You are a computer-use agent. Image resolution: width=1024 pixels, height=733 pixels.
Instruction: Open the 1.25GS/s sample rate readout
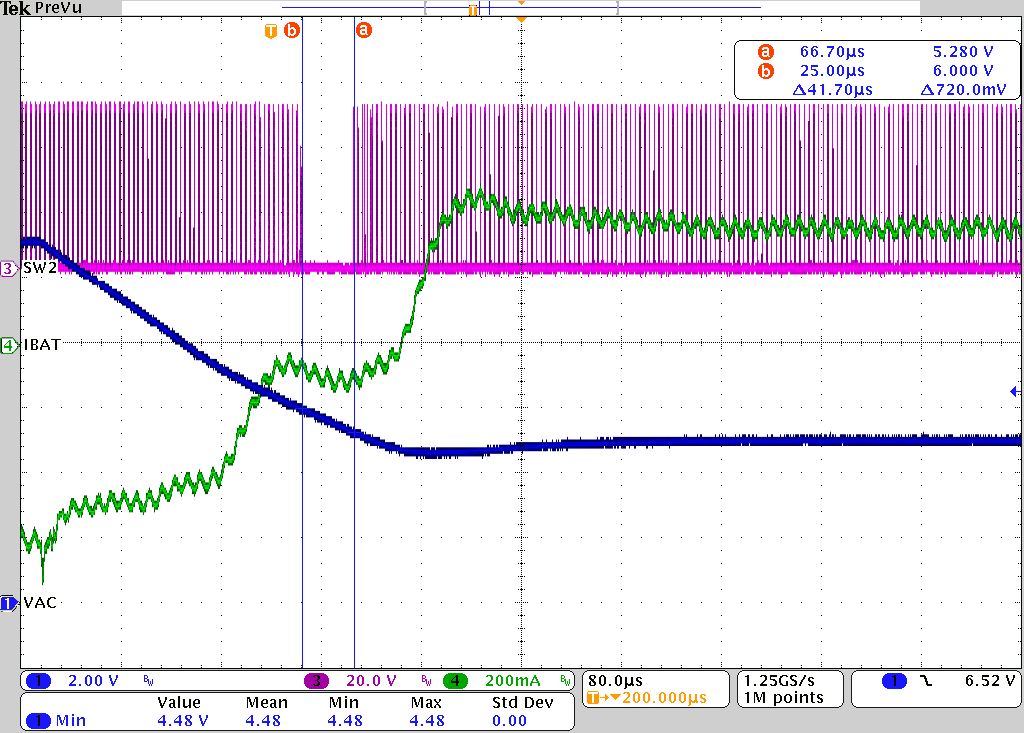pos(778,680)
